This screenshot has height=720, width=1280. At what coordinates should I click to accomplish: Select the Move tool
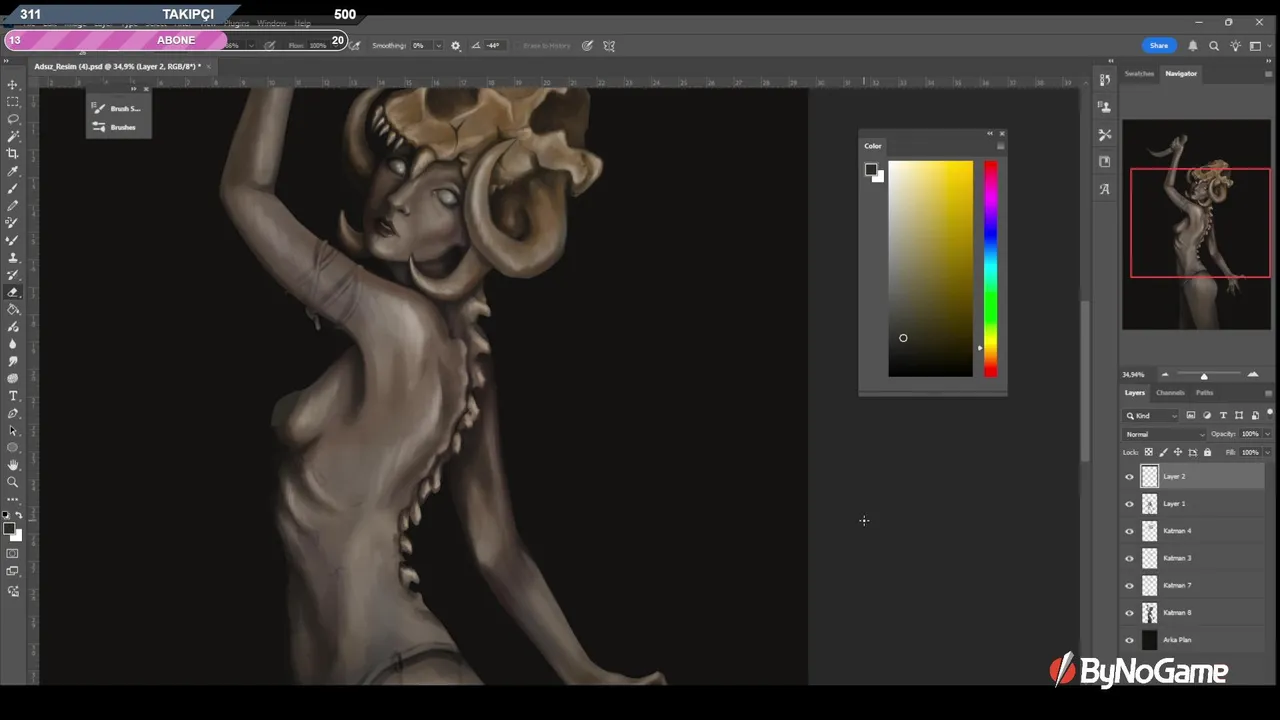click(13, 85)
